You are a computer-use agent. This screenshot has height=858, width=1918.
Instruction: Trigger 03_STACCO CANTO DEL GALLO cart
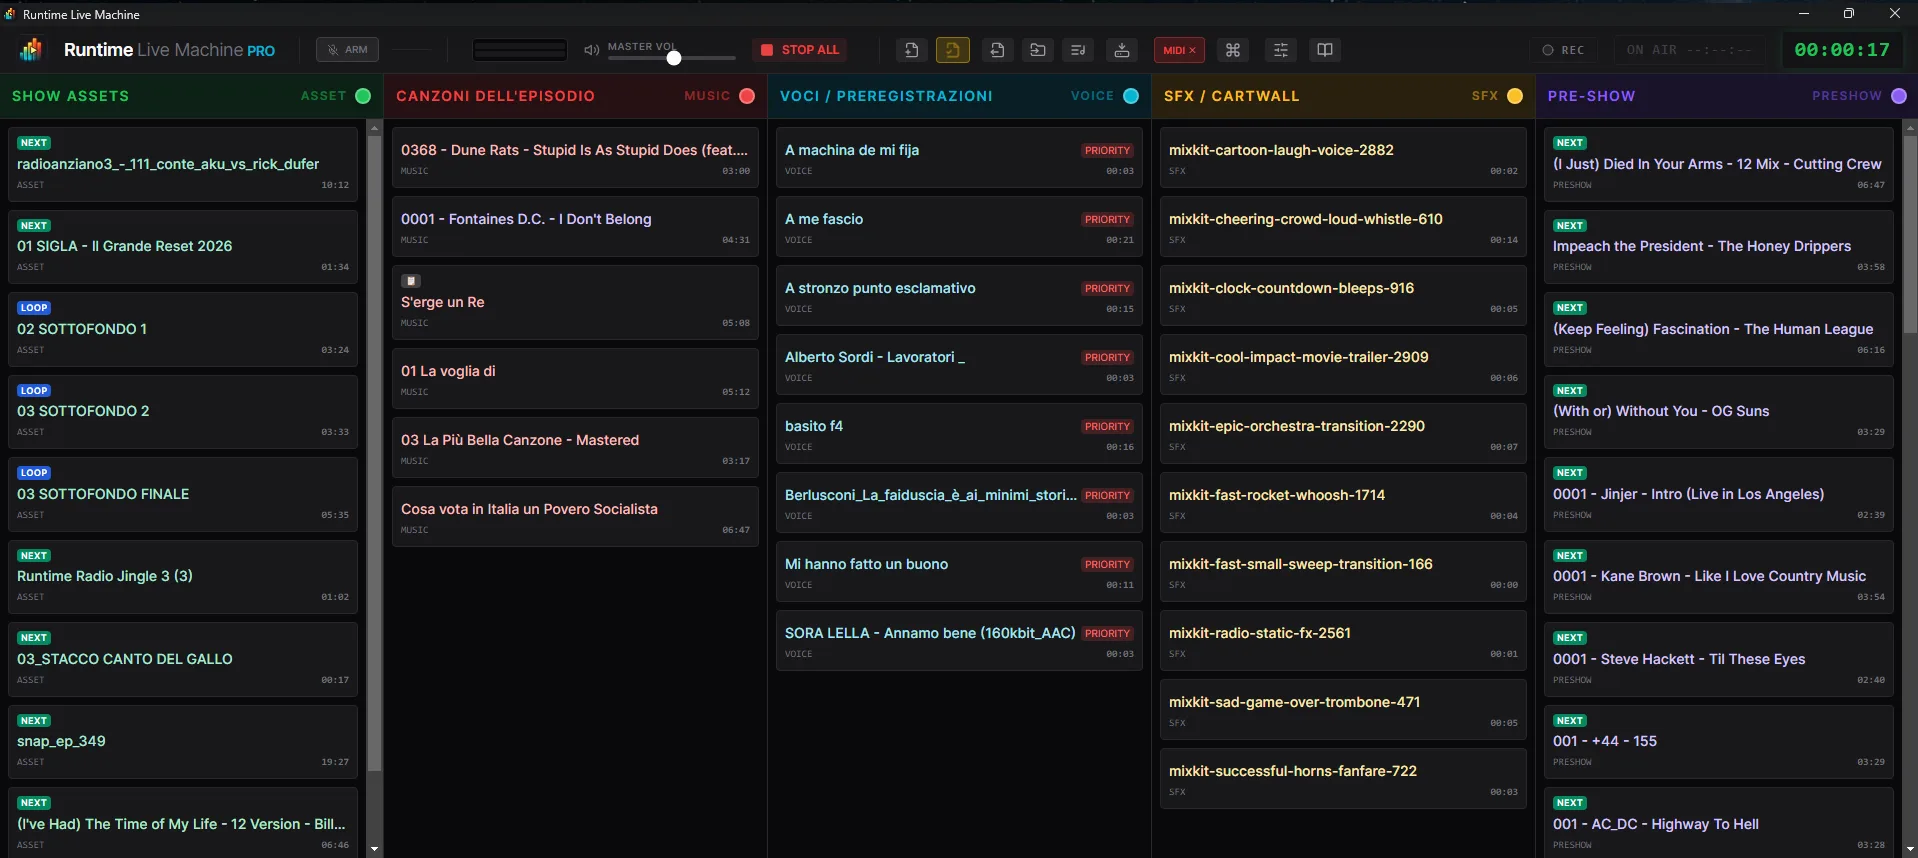coord(183,660)
